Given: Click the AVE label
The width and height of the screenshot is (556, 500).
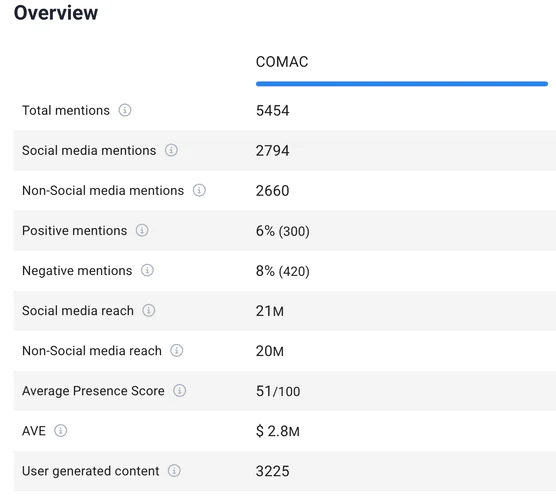Looking at the screenshot, I should pyautogui.click(x=34, y=431).
